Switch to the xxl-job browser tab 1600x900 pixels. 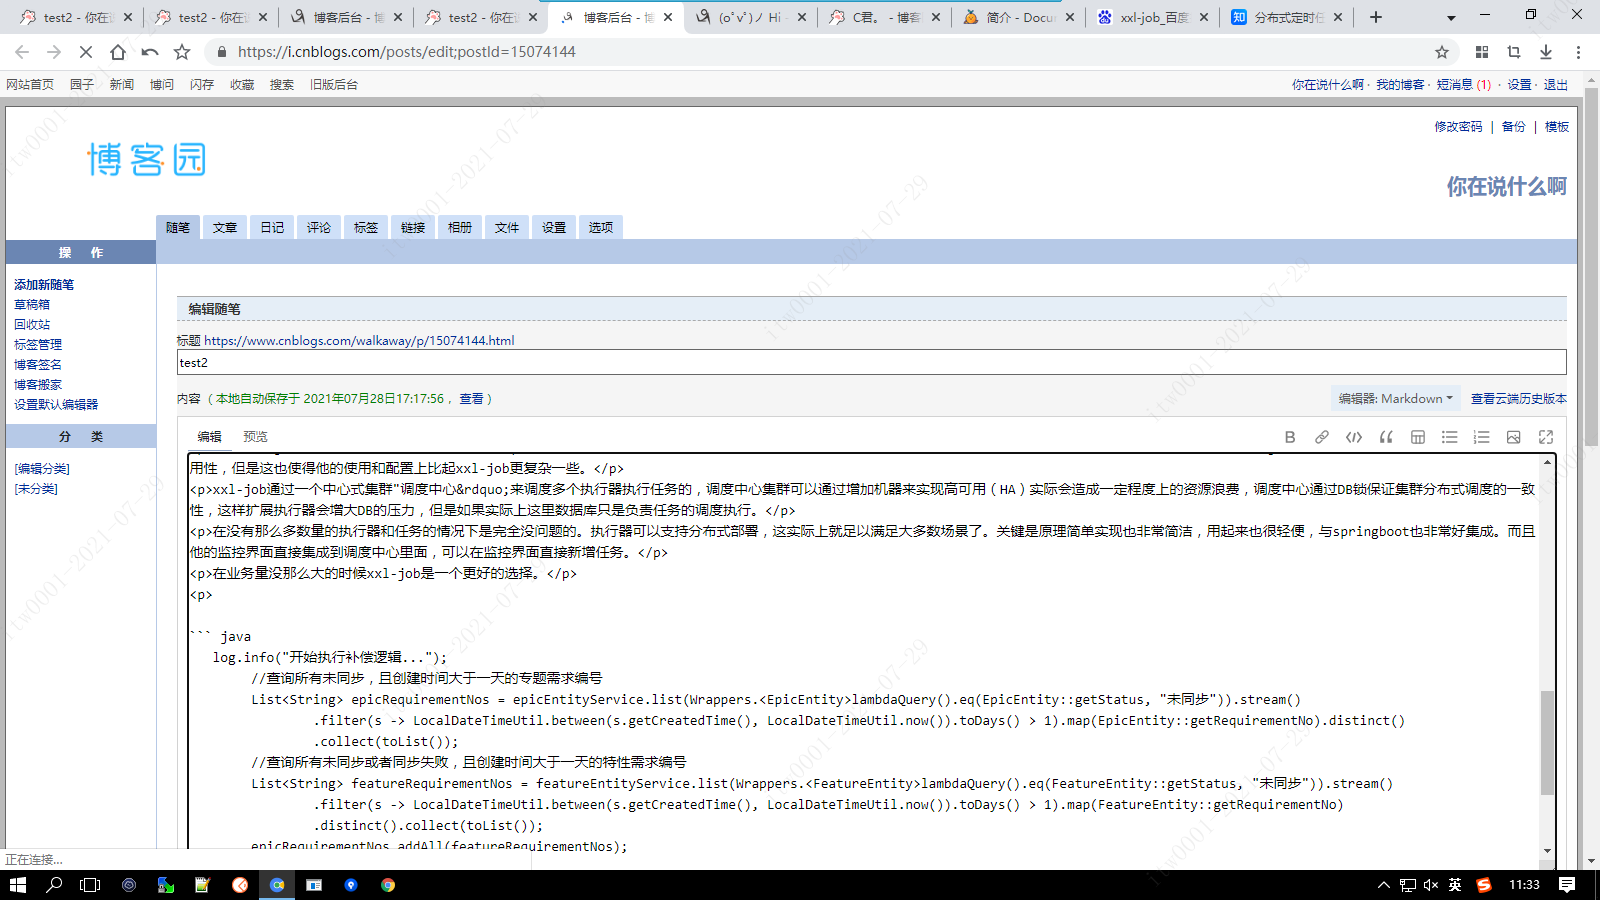point(1154,17)
